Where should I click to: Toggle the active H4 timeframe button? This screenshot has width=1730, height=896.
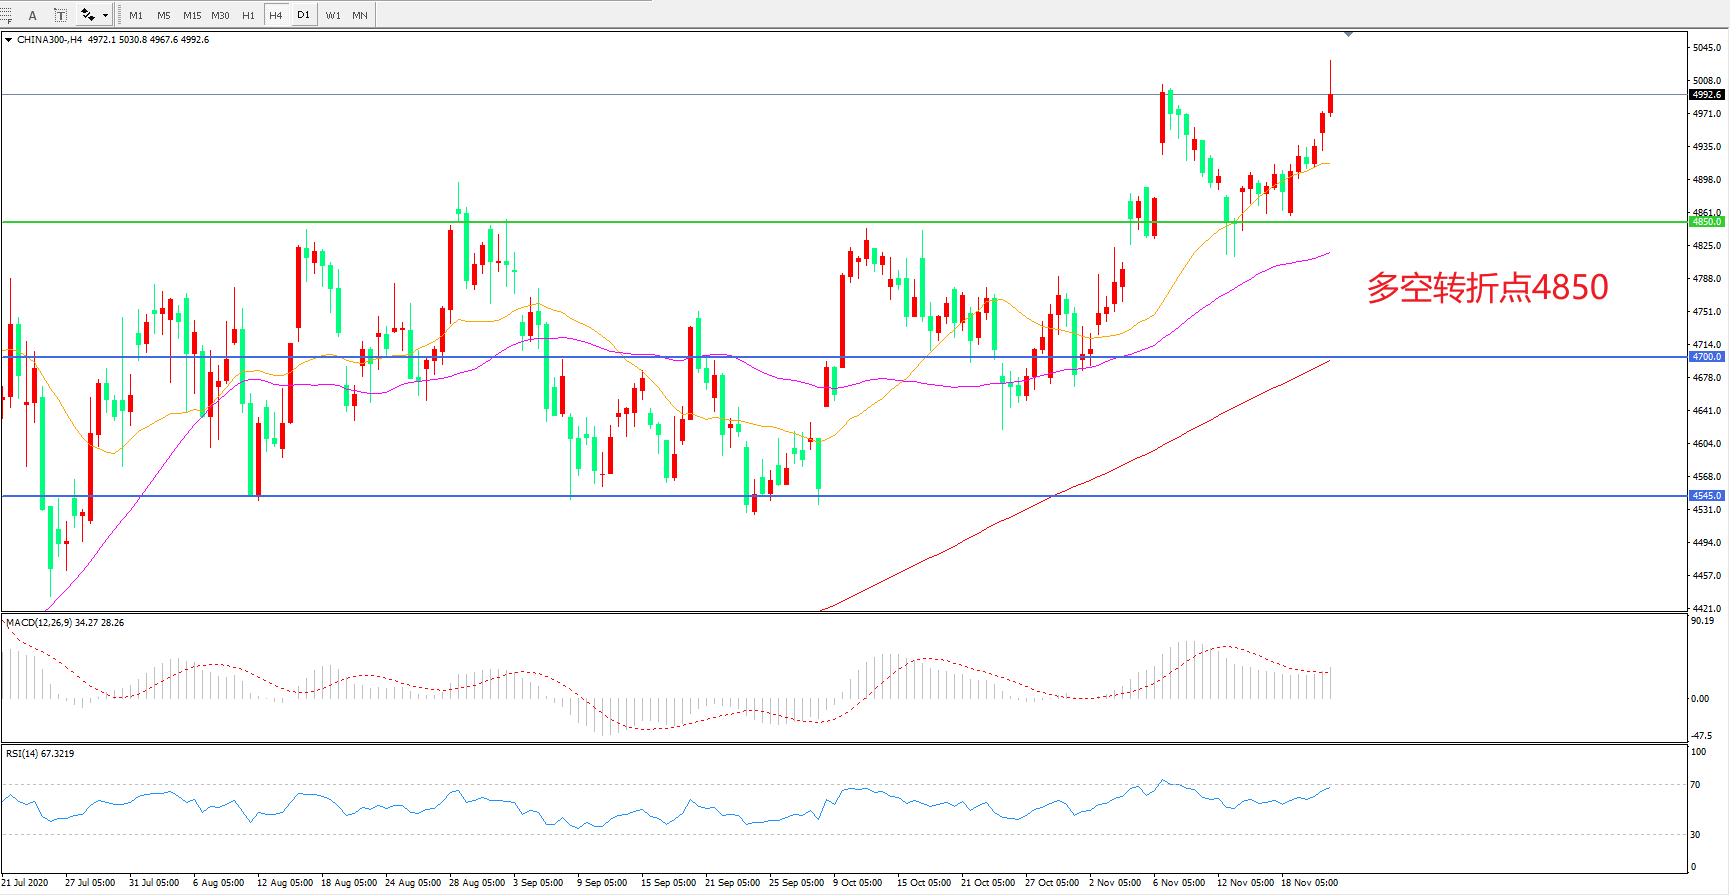coord(276,15)
